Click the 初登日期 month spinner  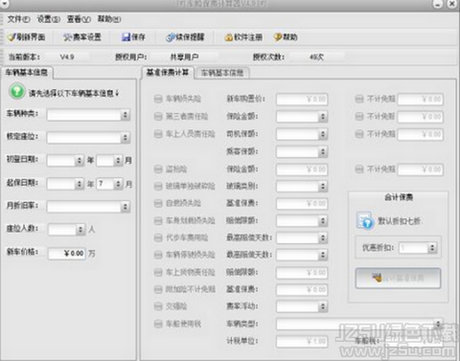110,160
